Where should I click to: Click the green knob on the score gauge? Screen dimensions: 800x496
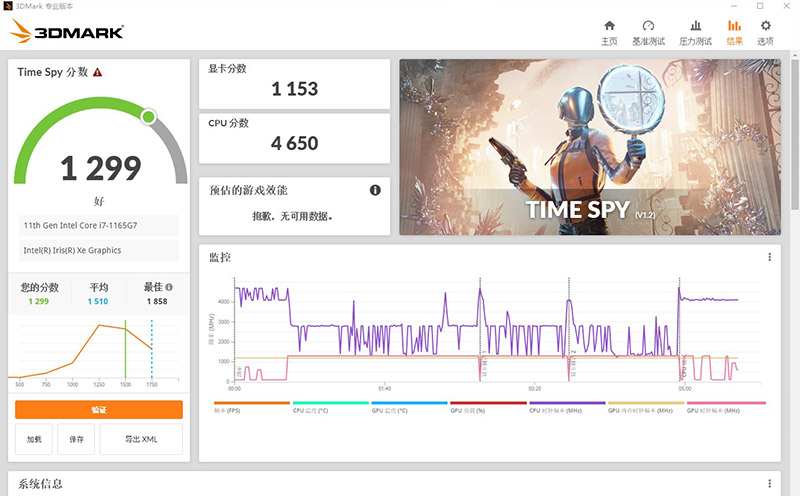pos(148,117)
